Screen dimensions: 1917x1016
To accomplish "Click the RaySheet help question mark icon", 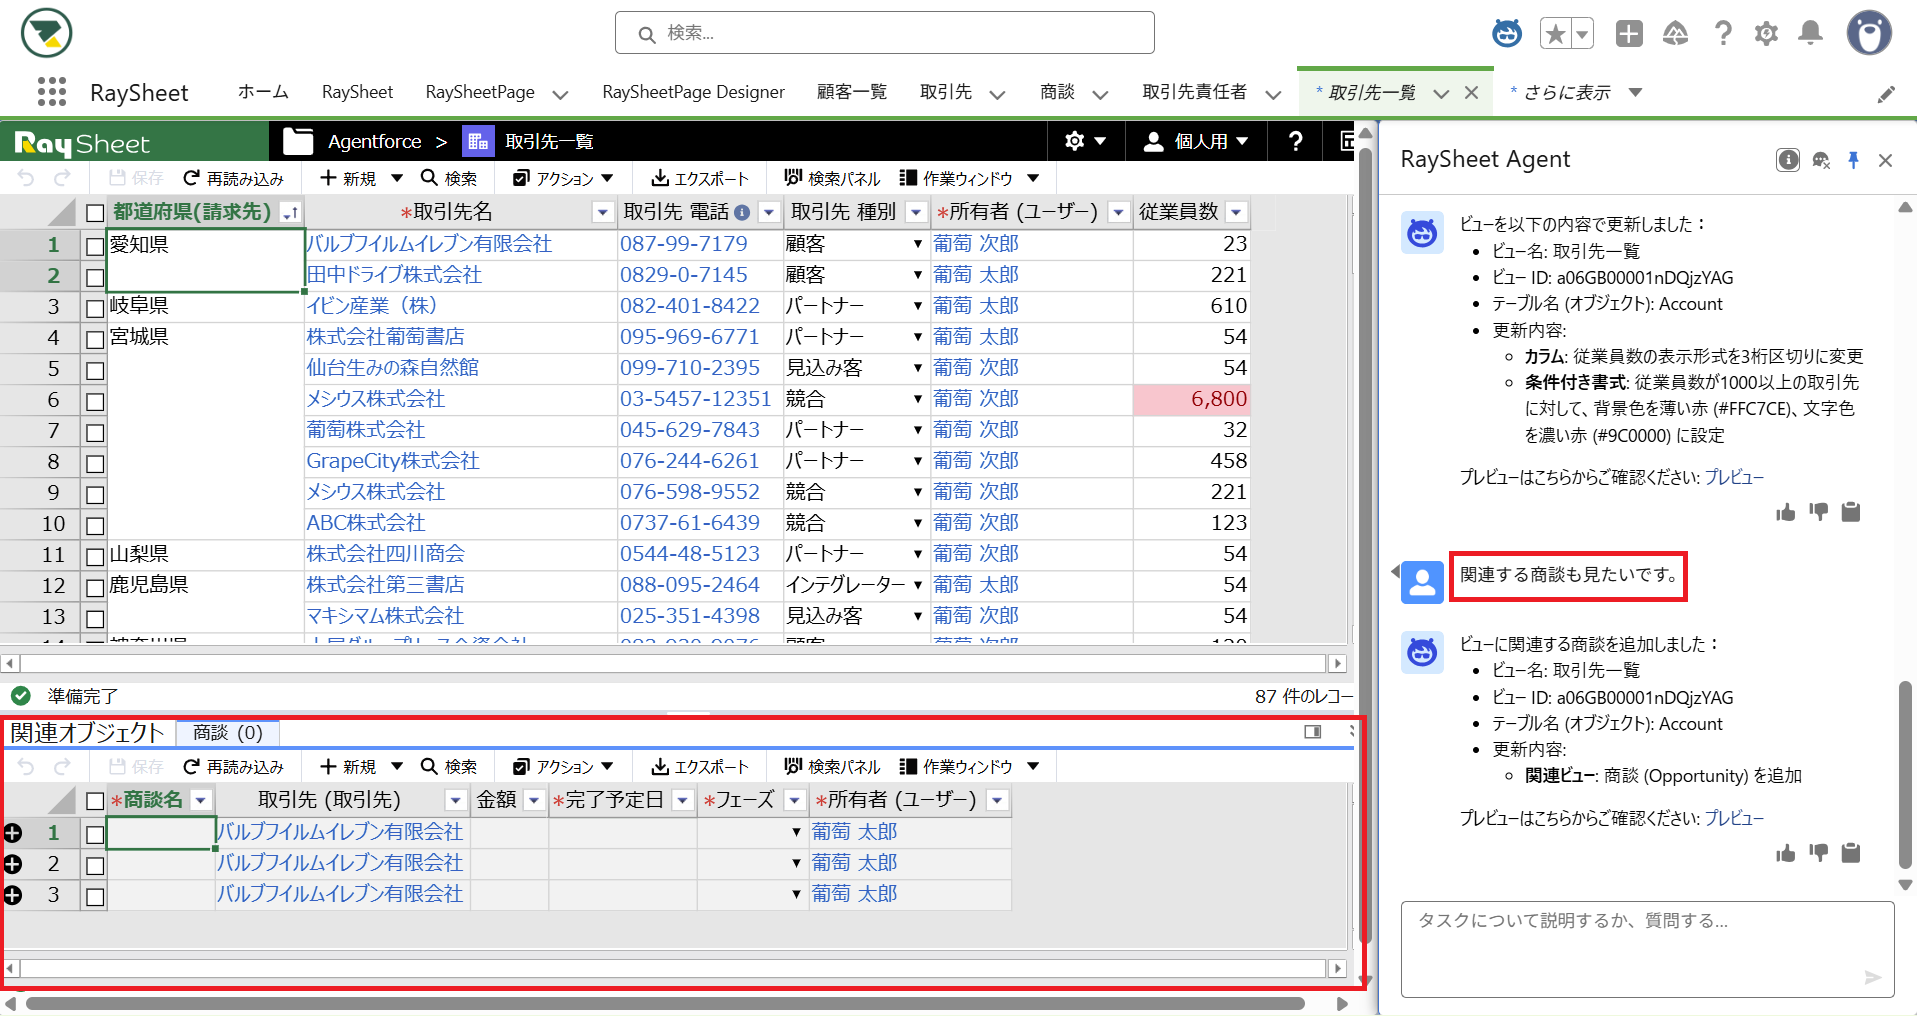I will click(1296, 141).
